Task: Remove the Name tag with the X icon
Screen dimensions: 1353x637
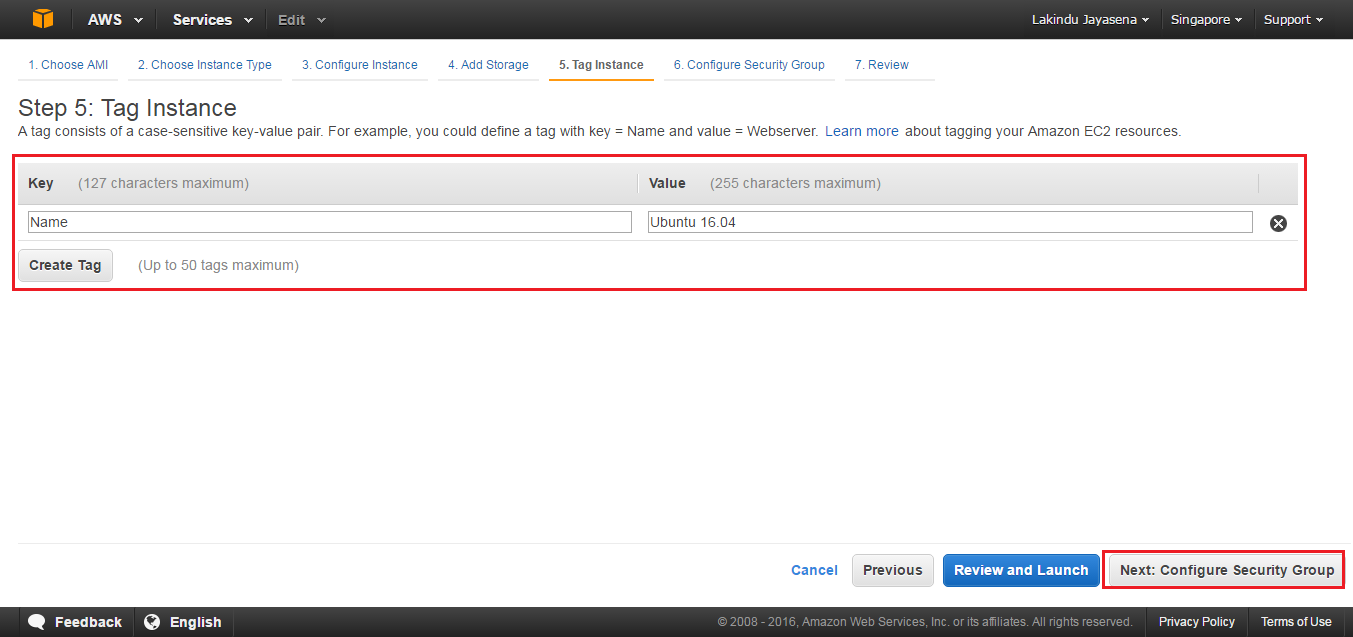Action: click(x=1278, y=223)
